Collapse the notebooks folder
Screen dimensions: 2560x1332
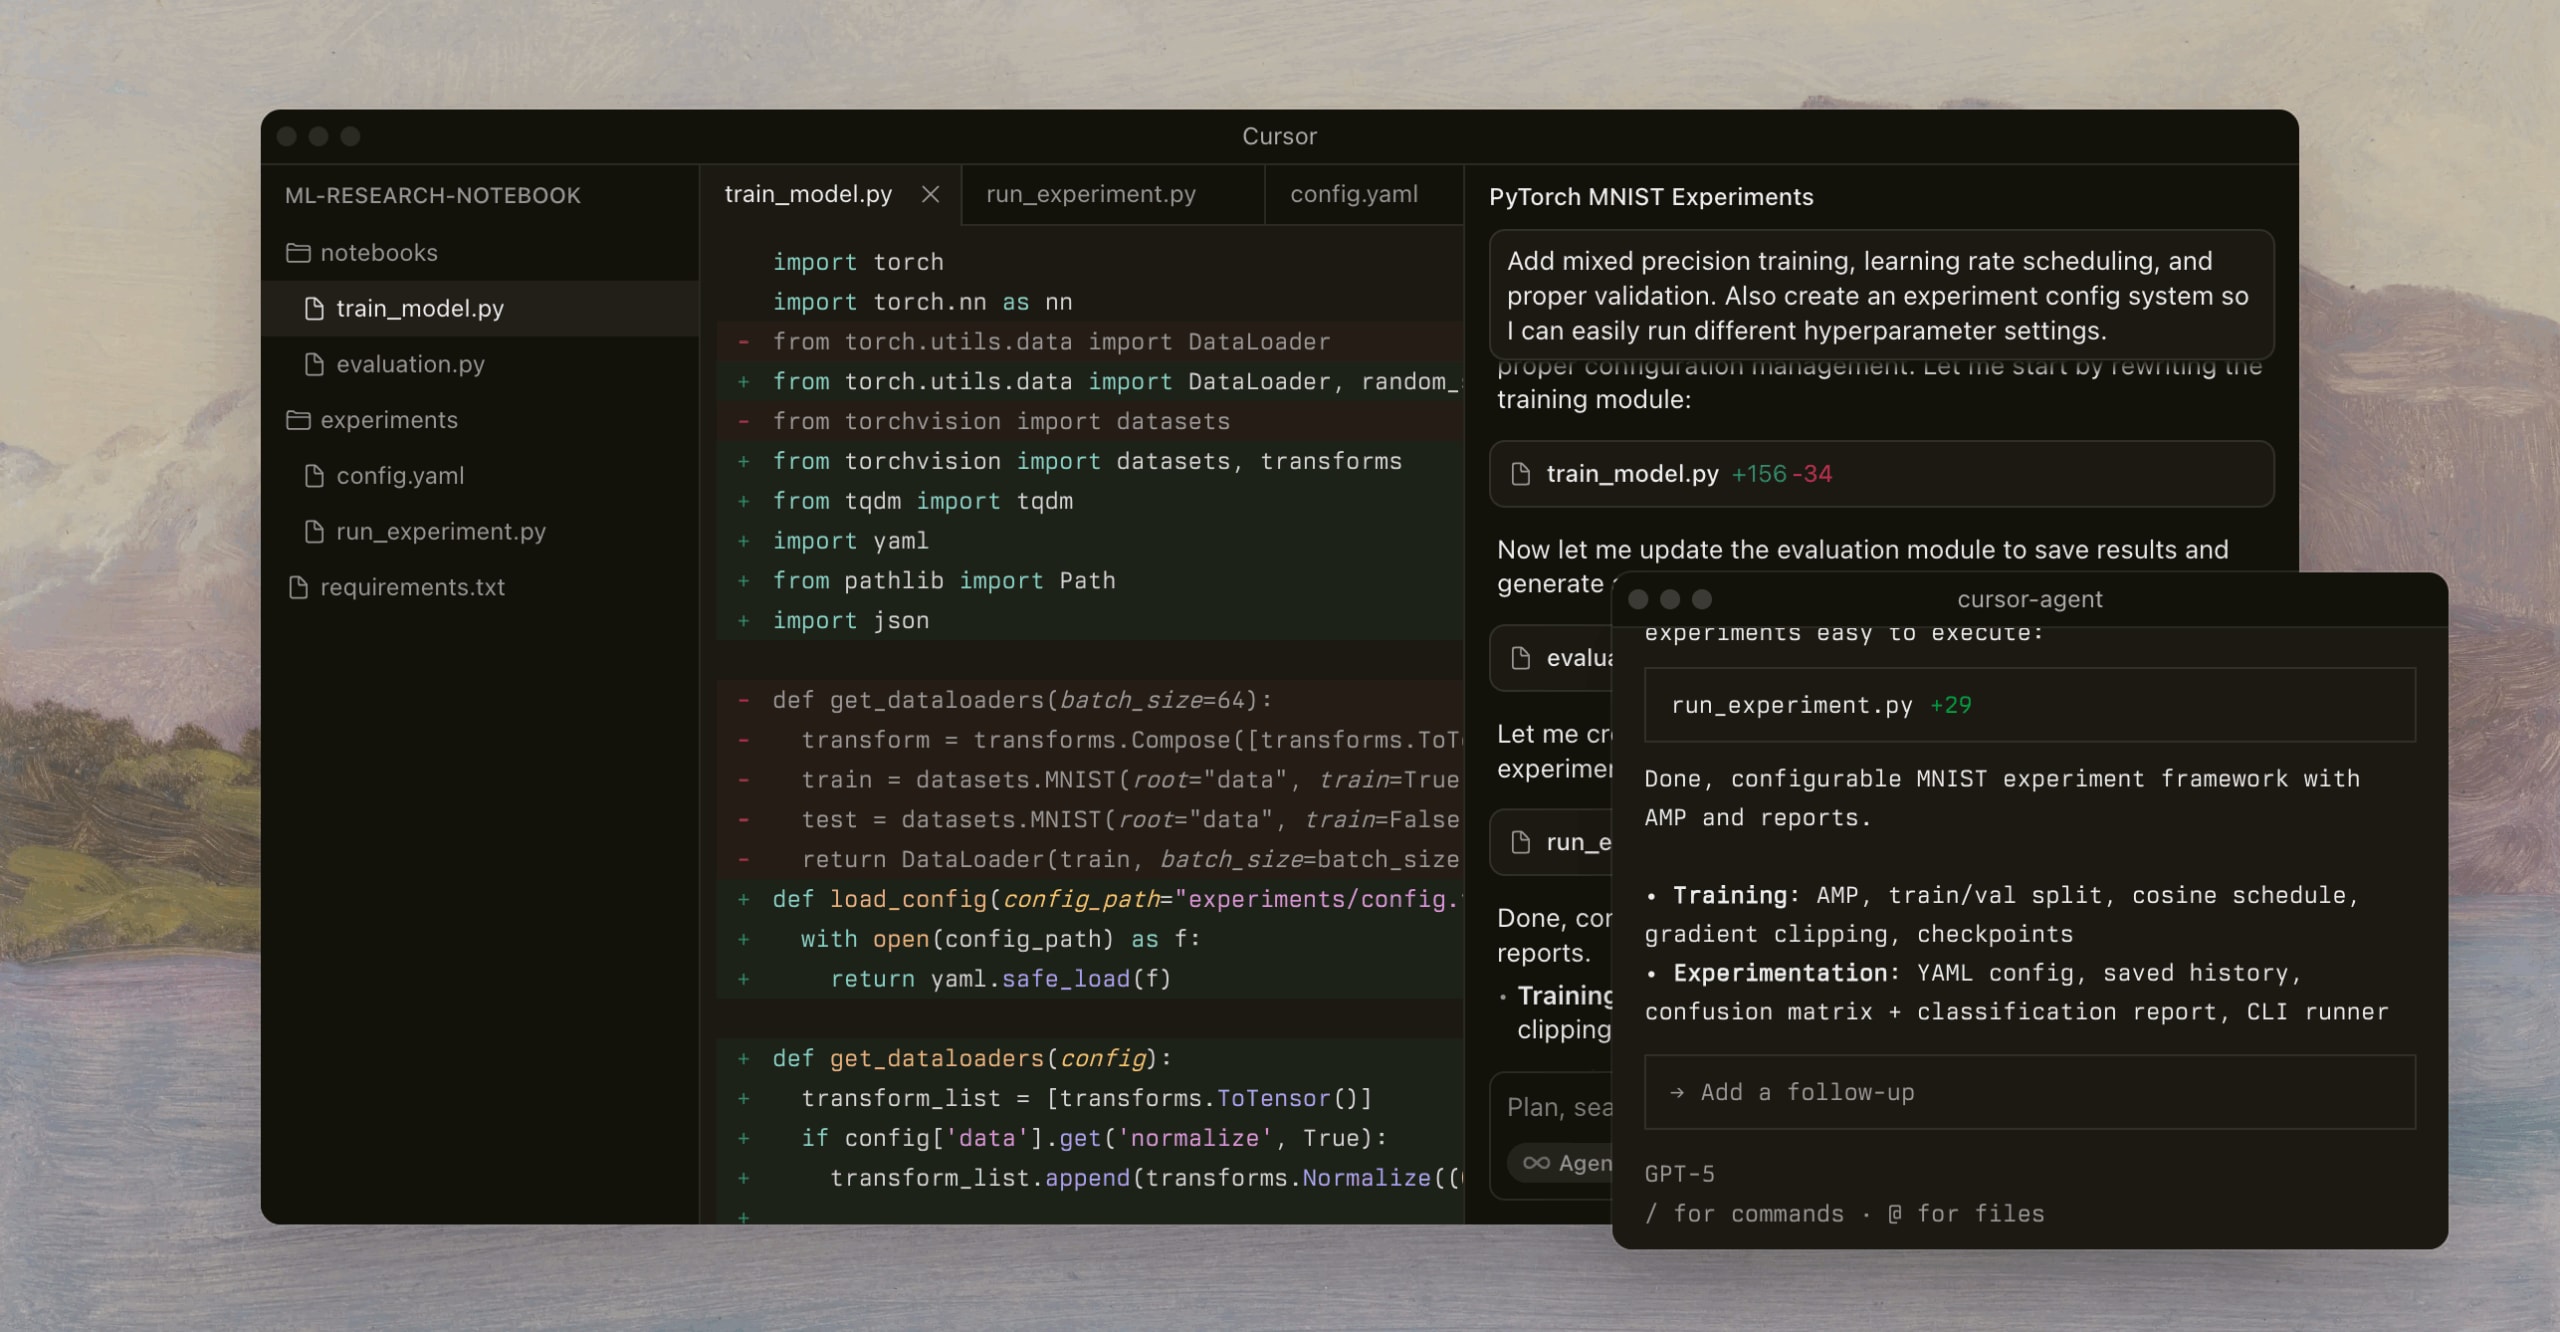[378, 253]
